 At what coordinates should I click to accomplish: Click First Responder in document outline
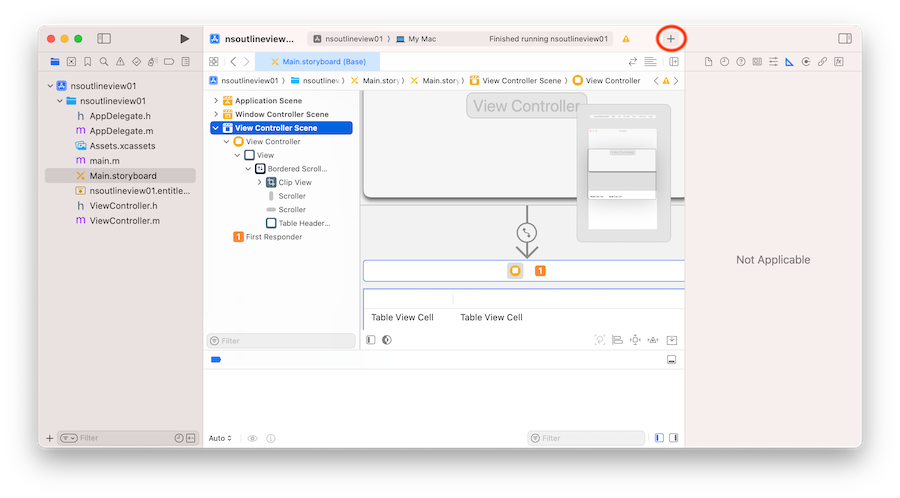click(273, 237)
